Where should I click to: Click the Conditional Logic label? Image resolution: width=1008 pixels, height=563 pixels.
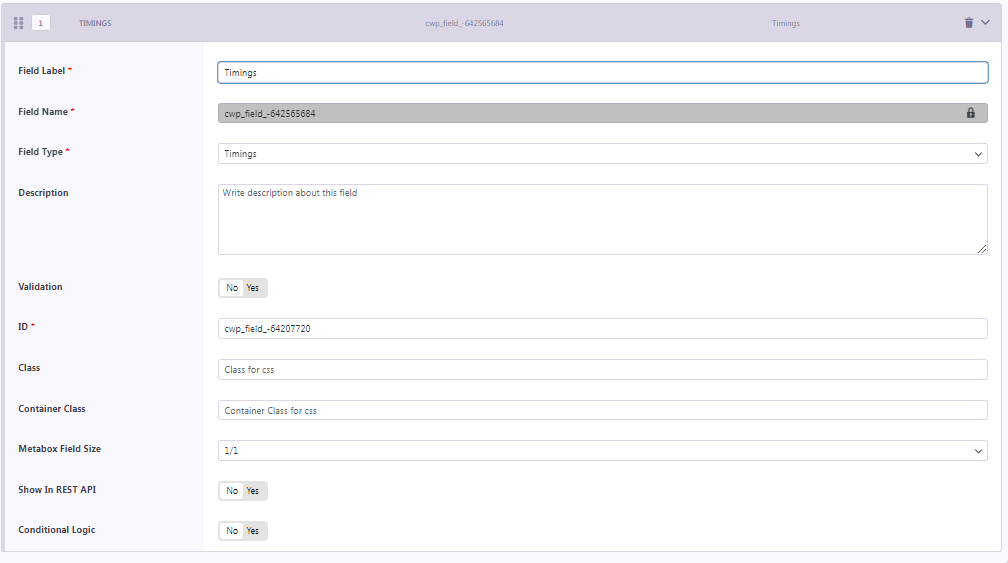tap(57, 530)
